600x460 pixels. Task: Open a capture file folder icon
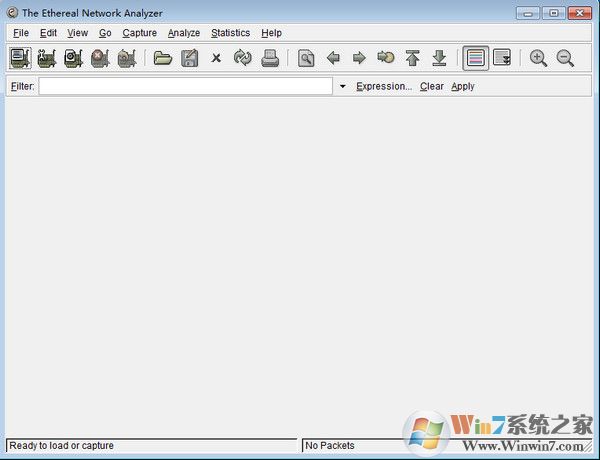163,58
